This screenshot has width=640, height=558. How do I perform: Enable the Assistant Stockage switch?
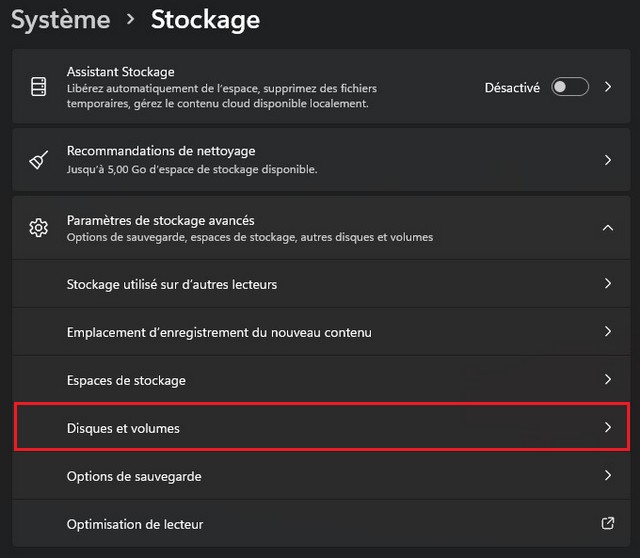pyautogui.click(x=570, y=87)
